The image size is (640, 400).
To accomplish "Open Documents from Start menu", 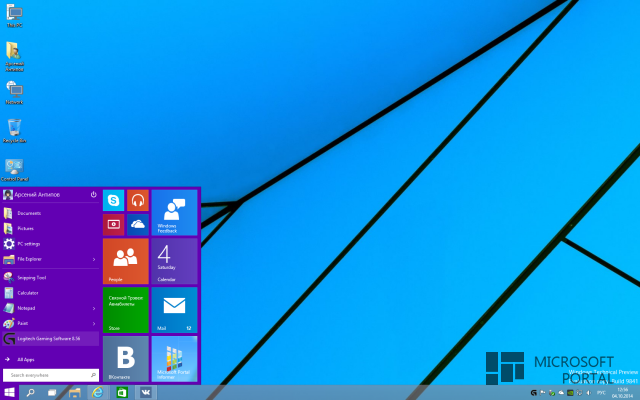I will point(51,213).
